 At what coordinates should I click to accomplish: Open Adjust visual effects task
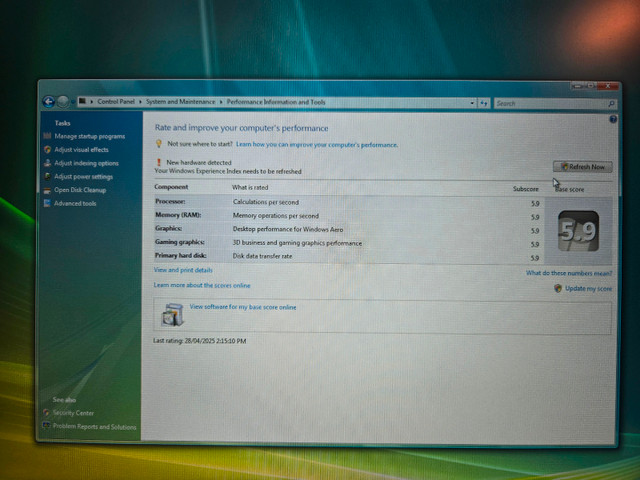82,150
